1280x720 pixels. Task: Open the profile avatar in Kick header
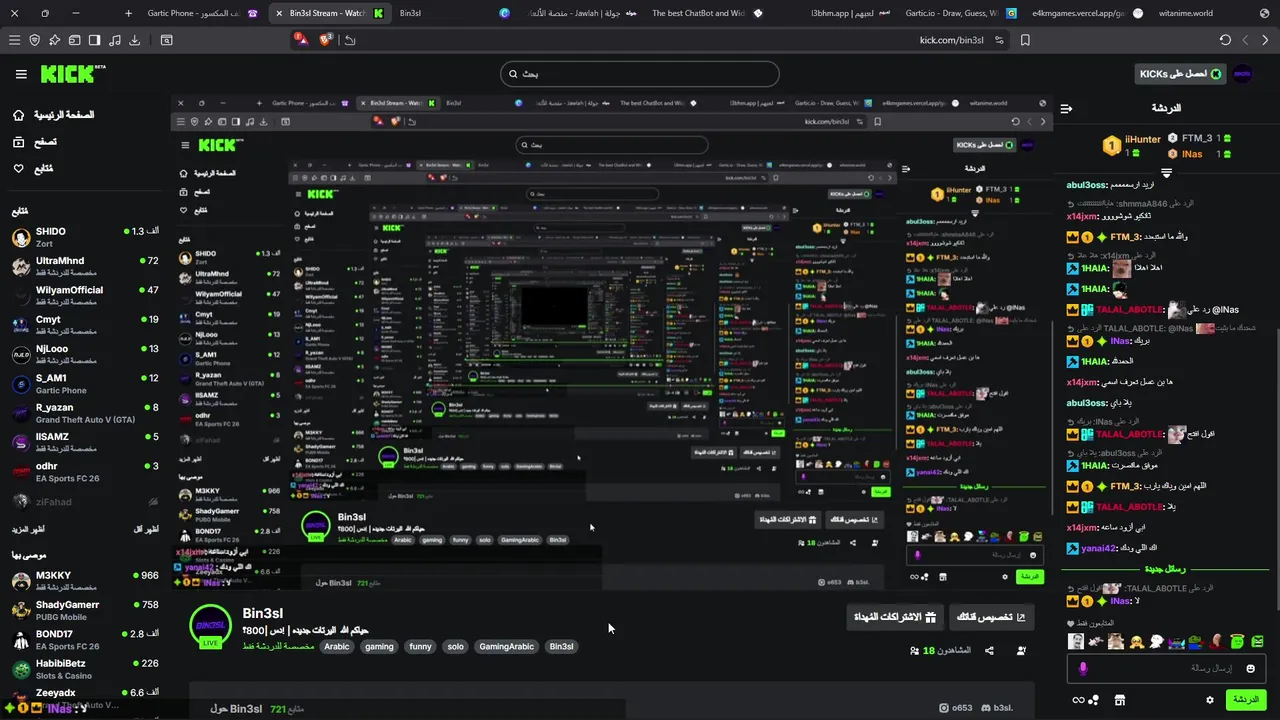(x=1243, y=74)
